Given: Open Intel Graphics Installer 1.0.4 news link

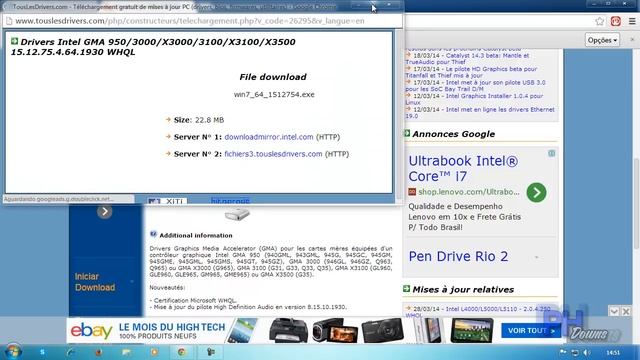Looking at the screenshot, I should pyautogui.click(x=474, y=99).
